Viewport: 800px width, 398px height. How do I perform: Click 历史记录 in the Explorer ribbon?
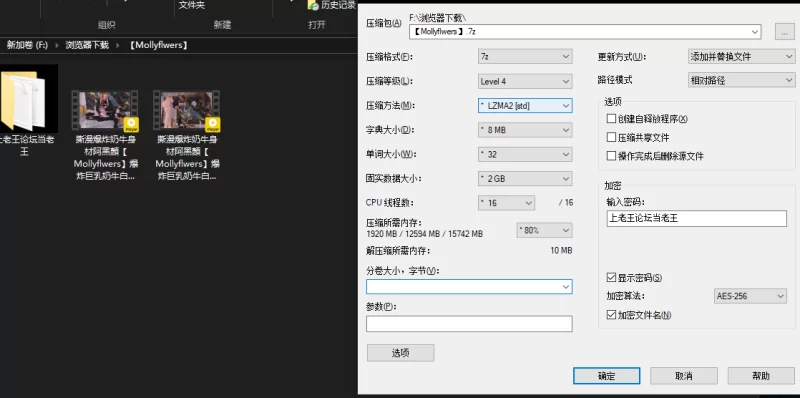333,5
